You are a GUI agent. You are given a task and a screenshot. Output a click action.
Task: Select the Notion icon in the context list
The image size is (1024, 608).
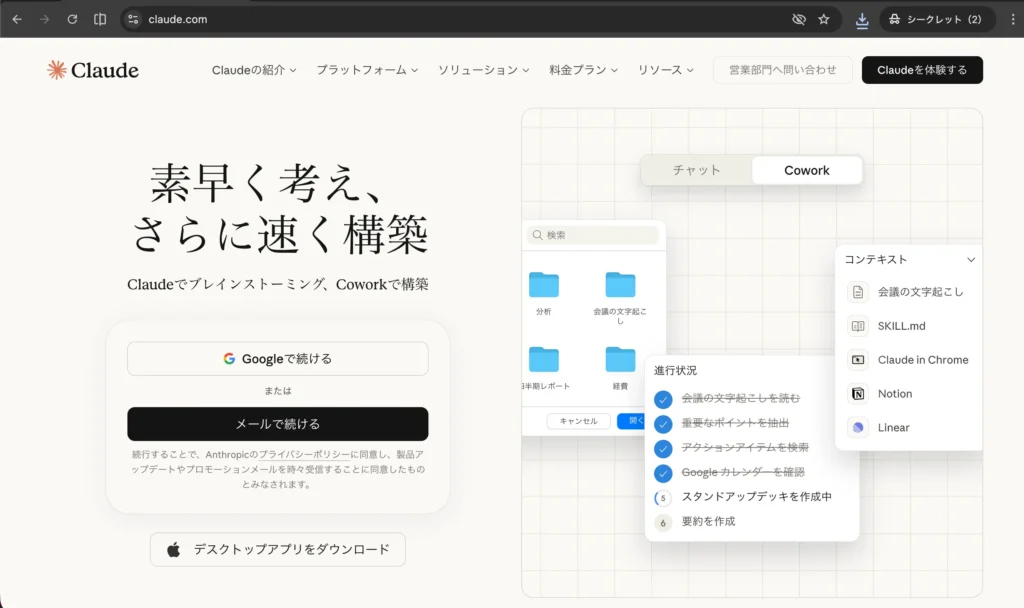pyautogui.click(x=858, y=394)
